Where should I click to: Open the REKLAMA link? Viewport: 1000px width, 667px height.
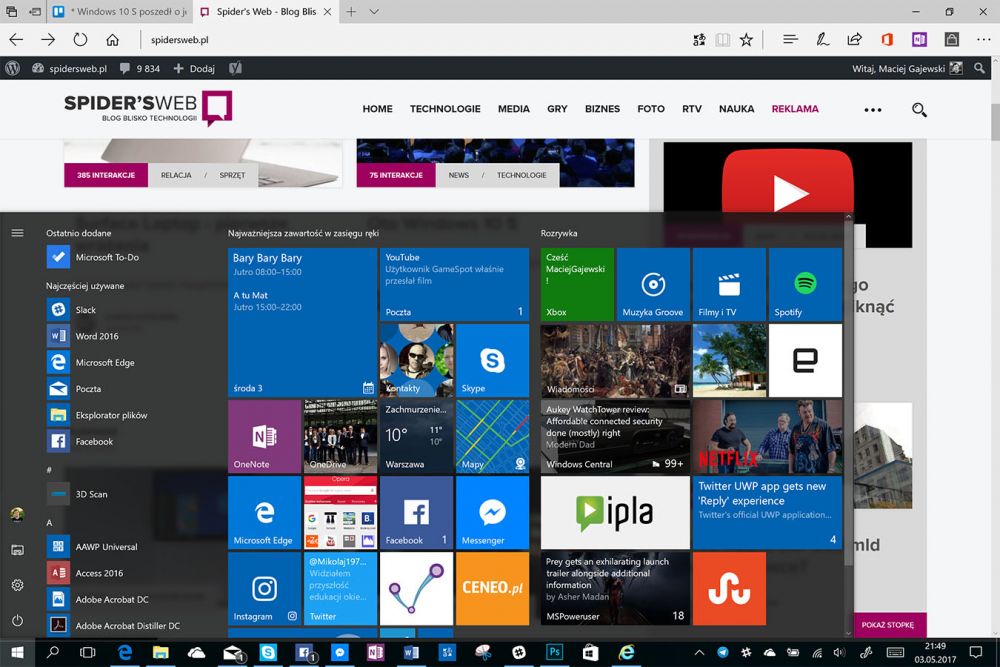pyautogui.click(x=795, y=109)
